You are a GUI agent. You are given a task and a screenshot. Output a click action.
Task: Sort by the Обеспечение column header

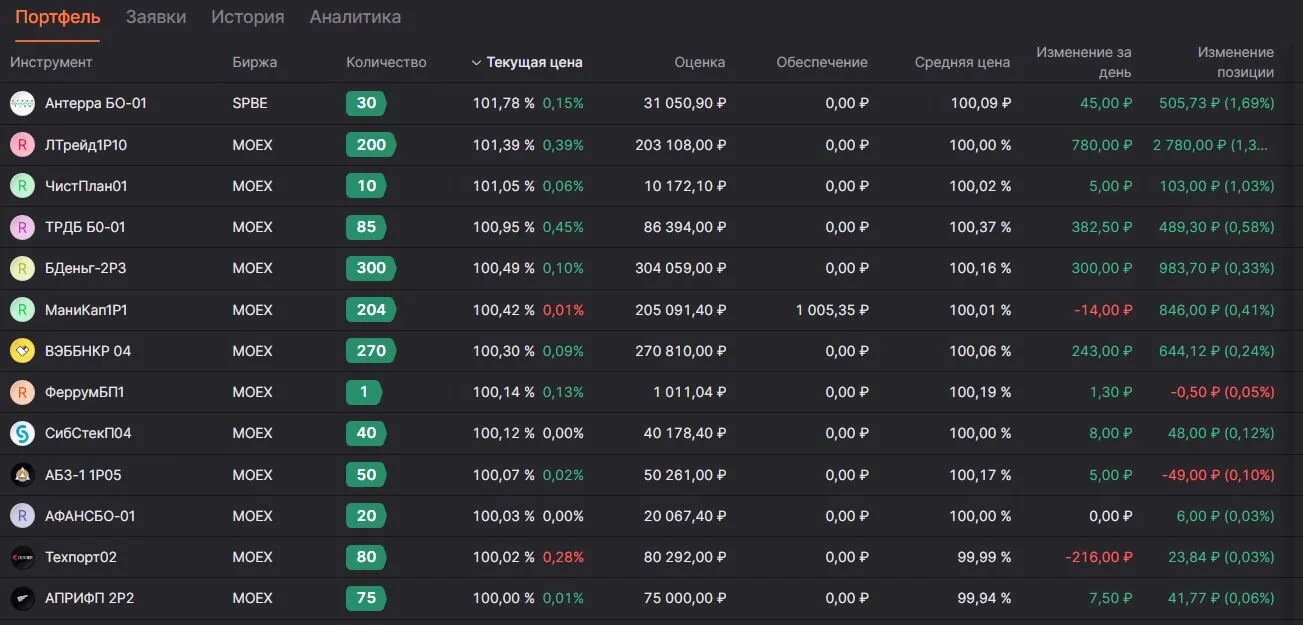(822, 62)
